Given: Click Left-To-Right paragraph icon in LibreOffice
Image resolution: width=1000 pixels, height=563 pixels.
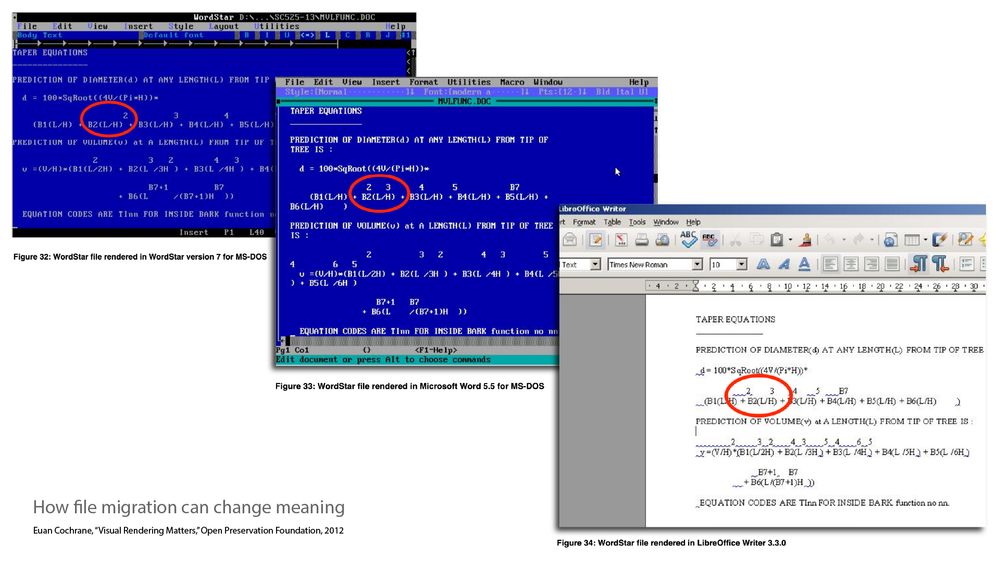Looking at the screenshot, I should coord(919,265).
